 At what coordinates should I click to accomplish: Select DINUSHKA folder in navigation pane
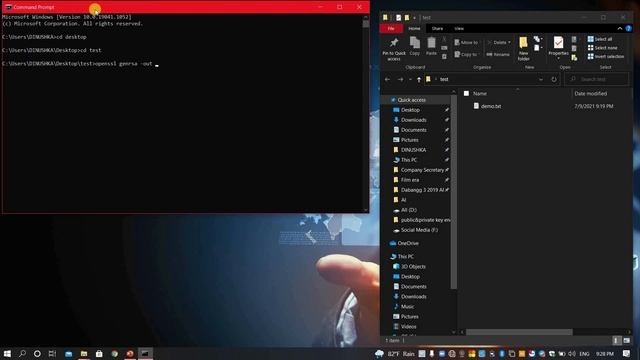click(413, 150)
